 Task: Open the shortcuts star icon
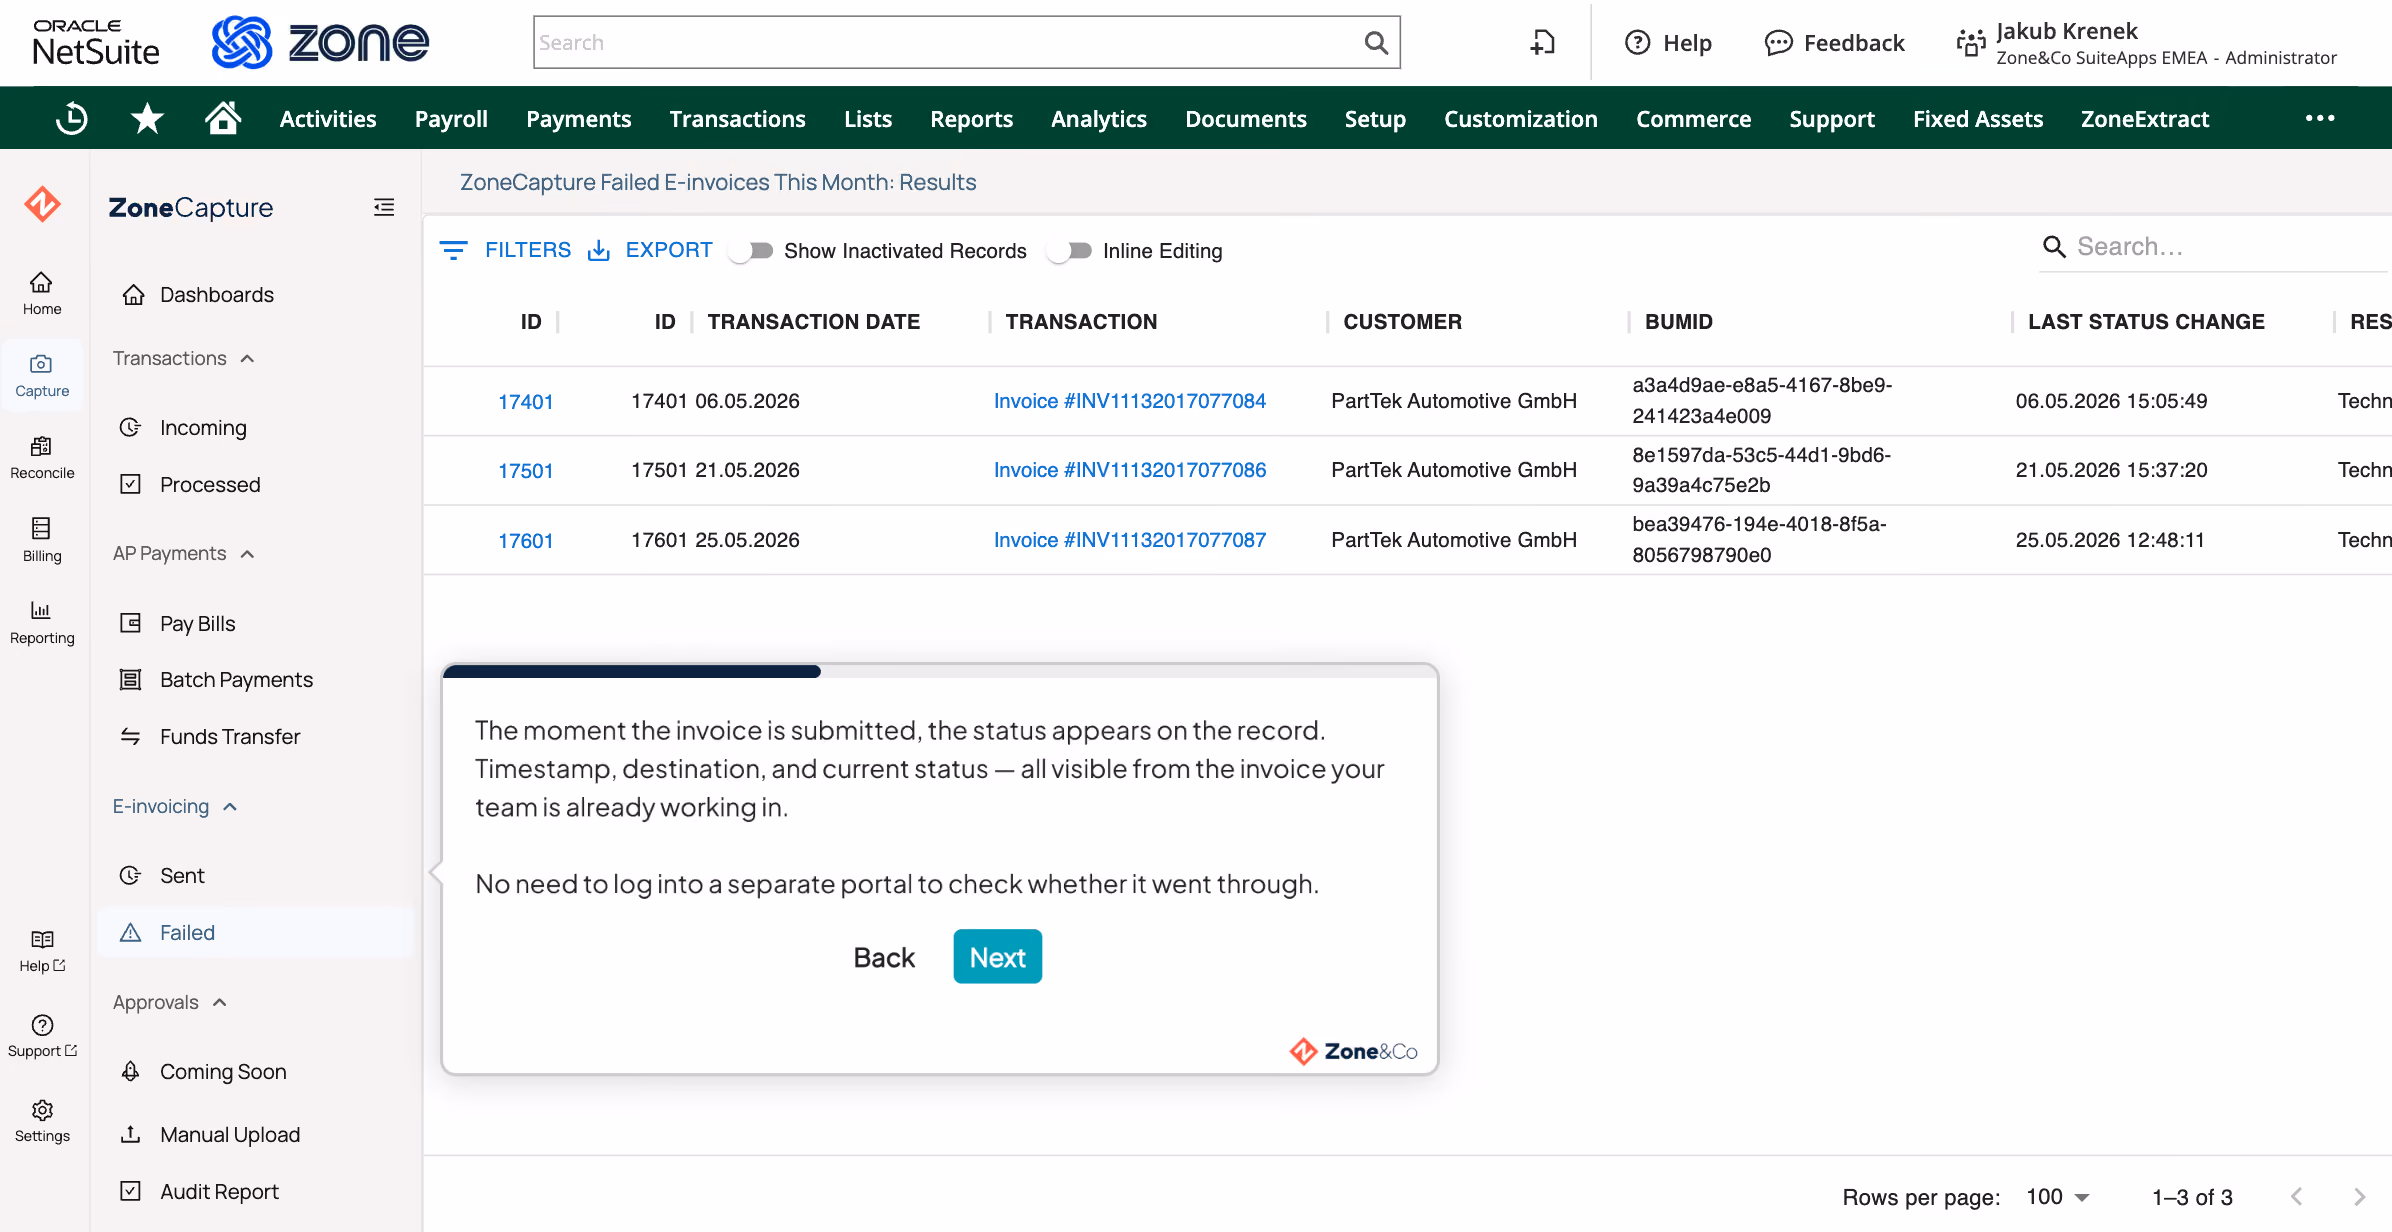coord(147,119)
